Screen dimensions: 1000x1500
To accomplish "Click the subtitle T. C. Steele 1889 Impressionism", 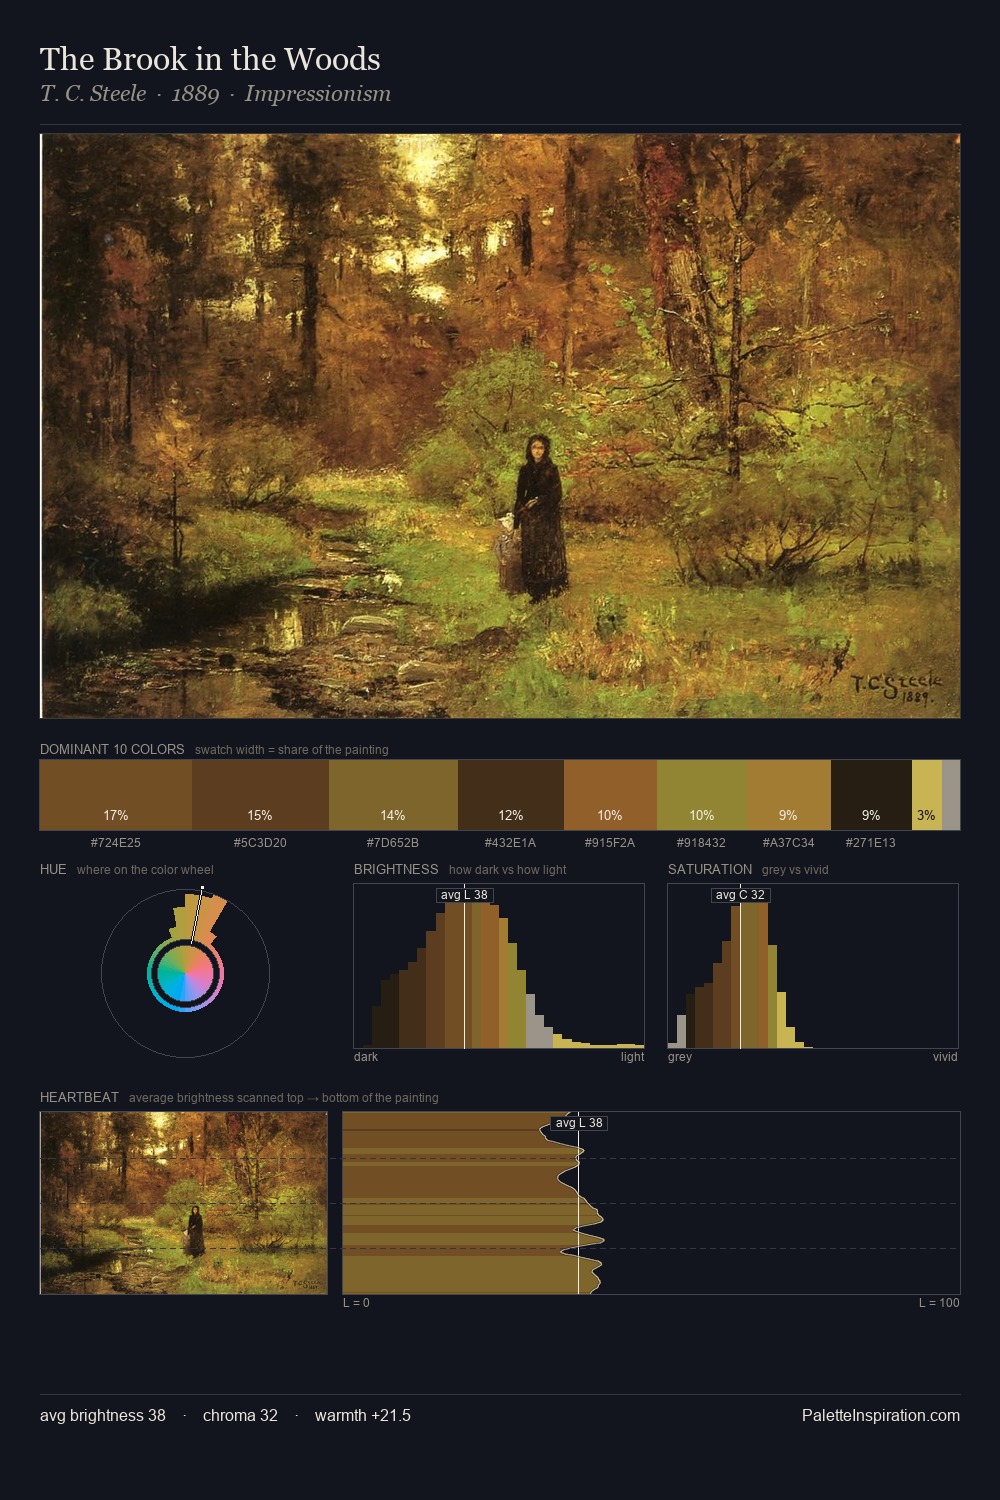I will (x=215, y=94).
